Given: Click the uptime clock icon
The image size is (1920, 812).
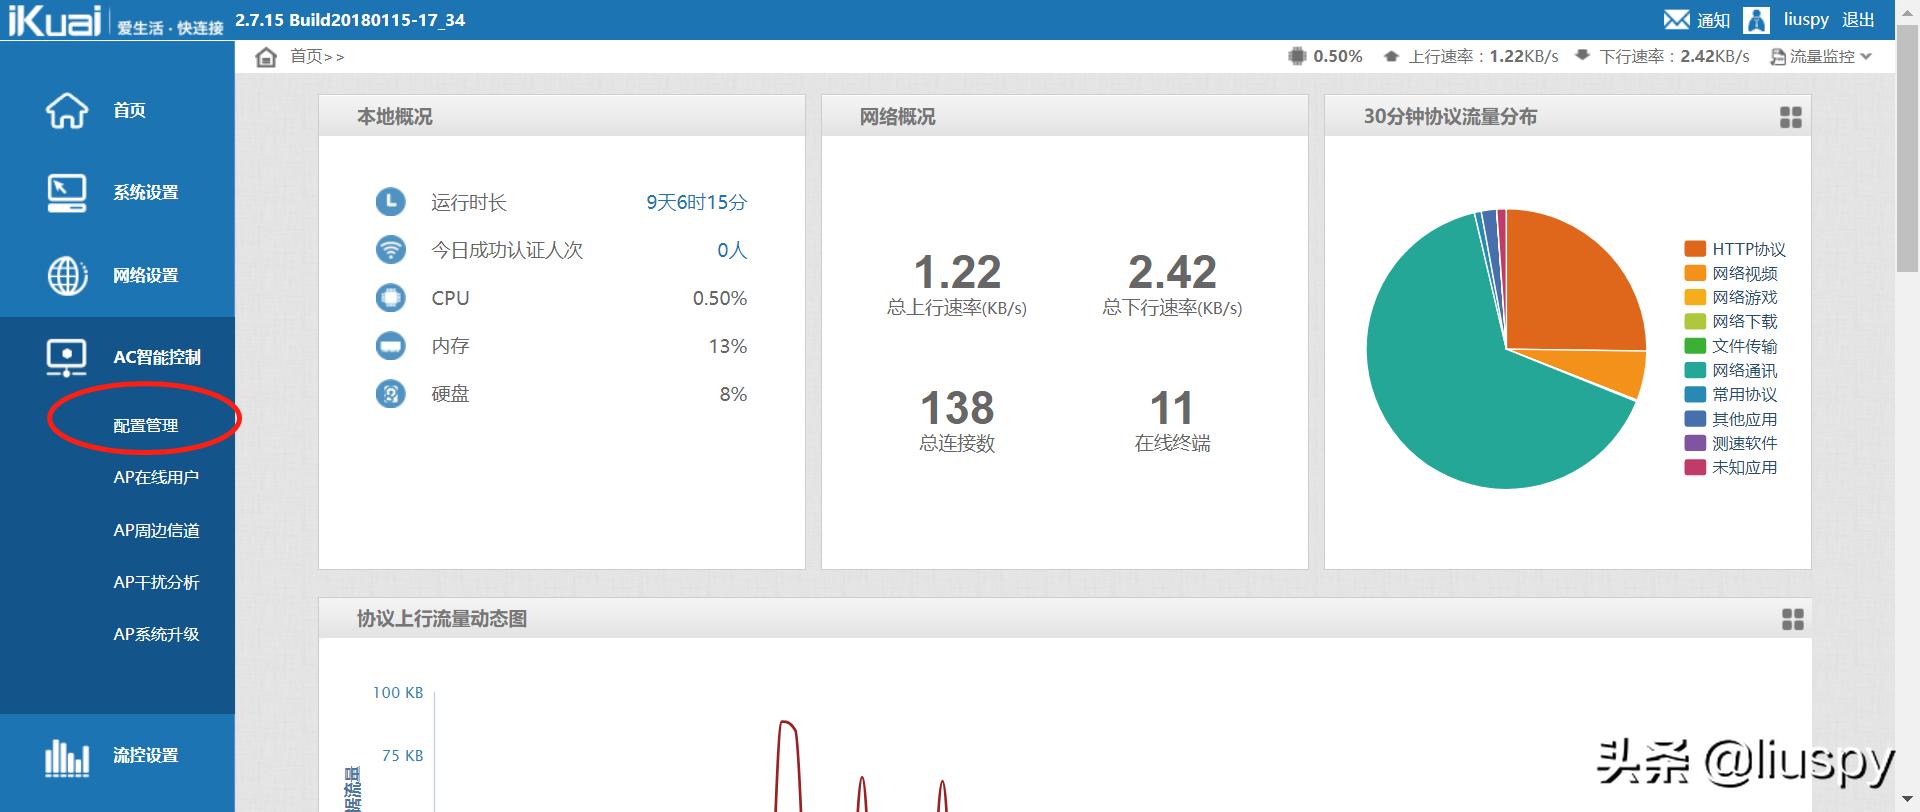Looking at the screenshot, I should pos(390,202).
